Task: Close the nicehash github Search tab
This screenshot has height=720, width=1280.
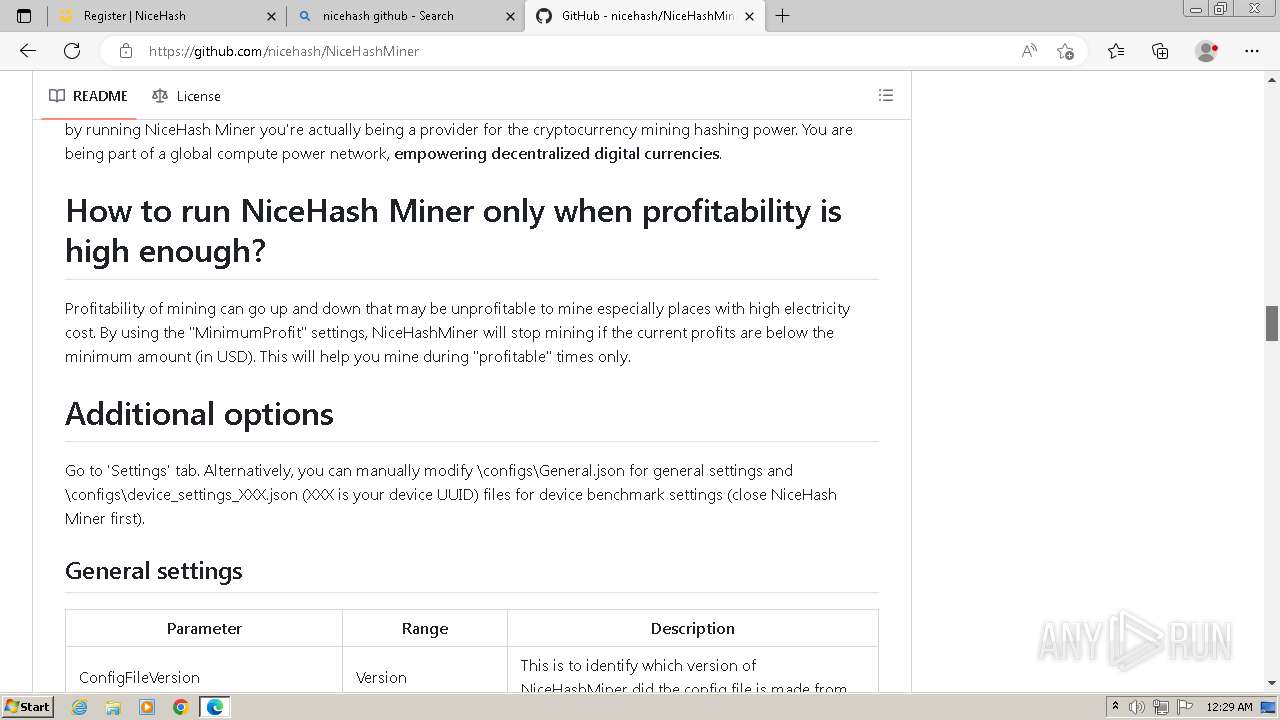Action: pos(510,16)
